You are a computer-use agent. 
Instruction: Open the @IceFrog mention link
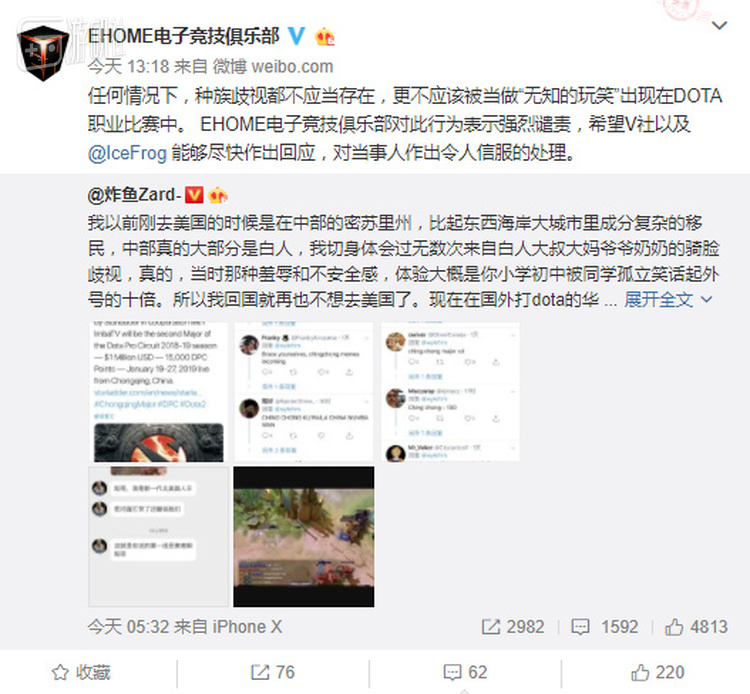[x=127, y=153]
